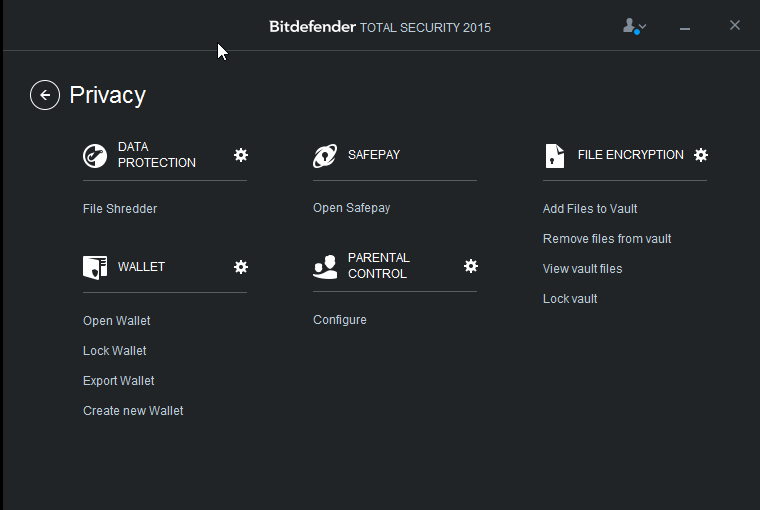Configure Parental Control
Image resolution: width=760 pixels, height=510 pixels.
(x=340, y=320)
